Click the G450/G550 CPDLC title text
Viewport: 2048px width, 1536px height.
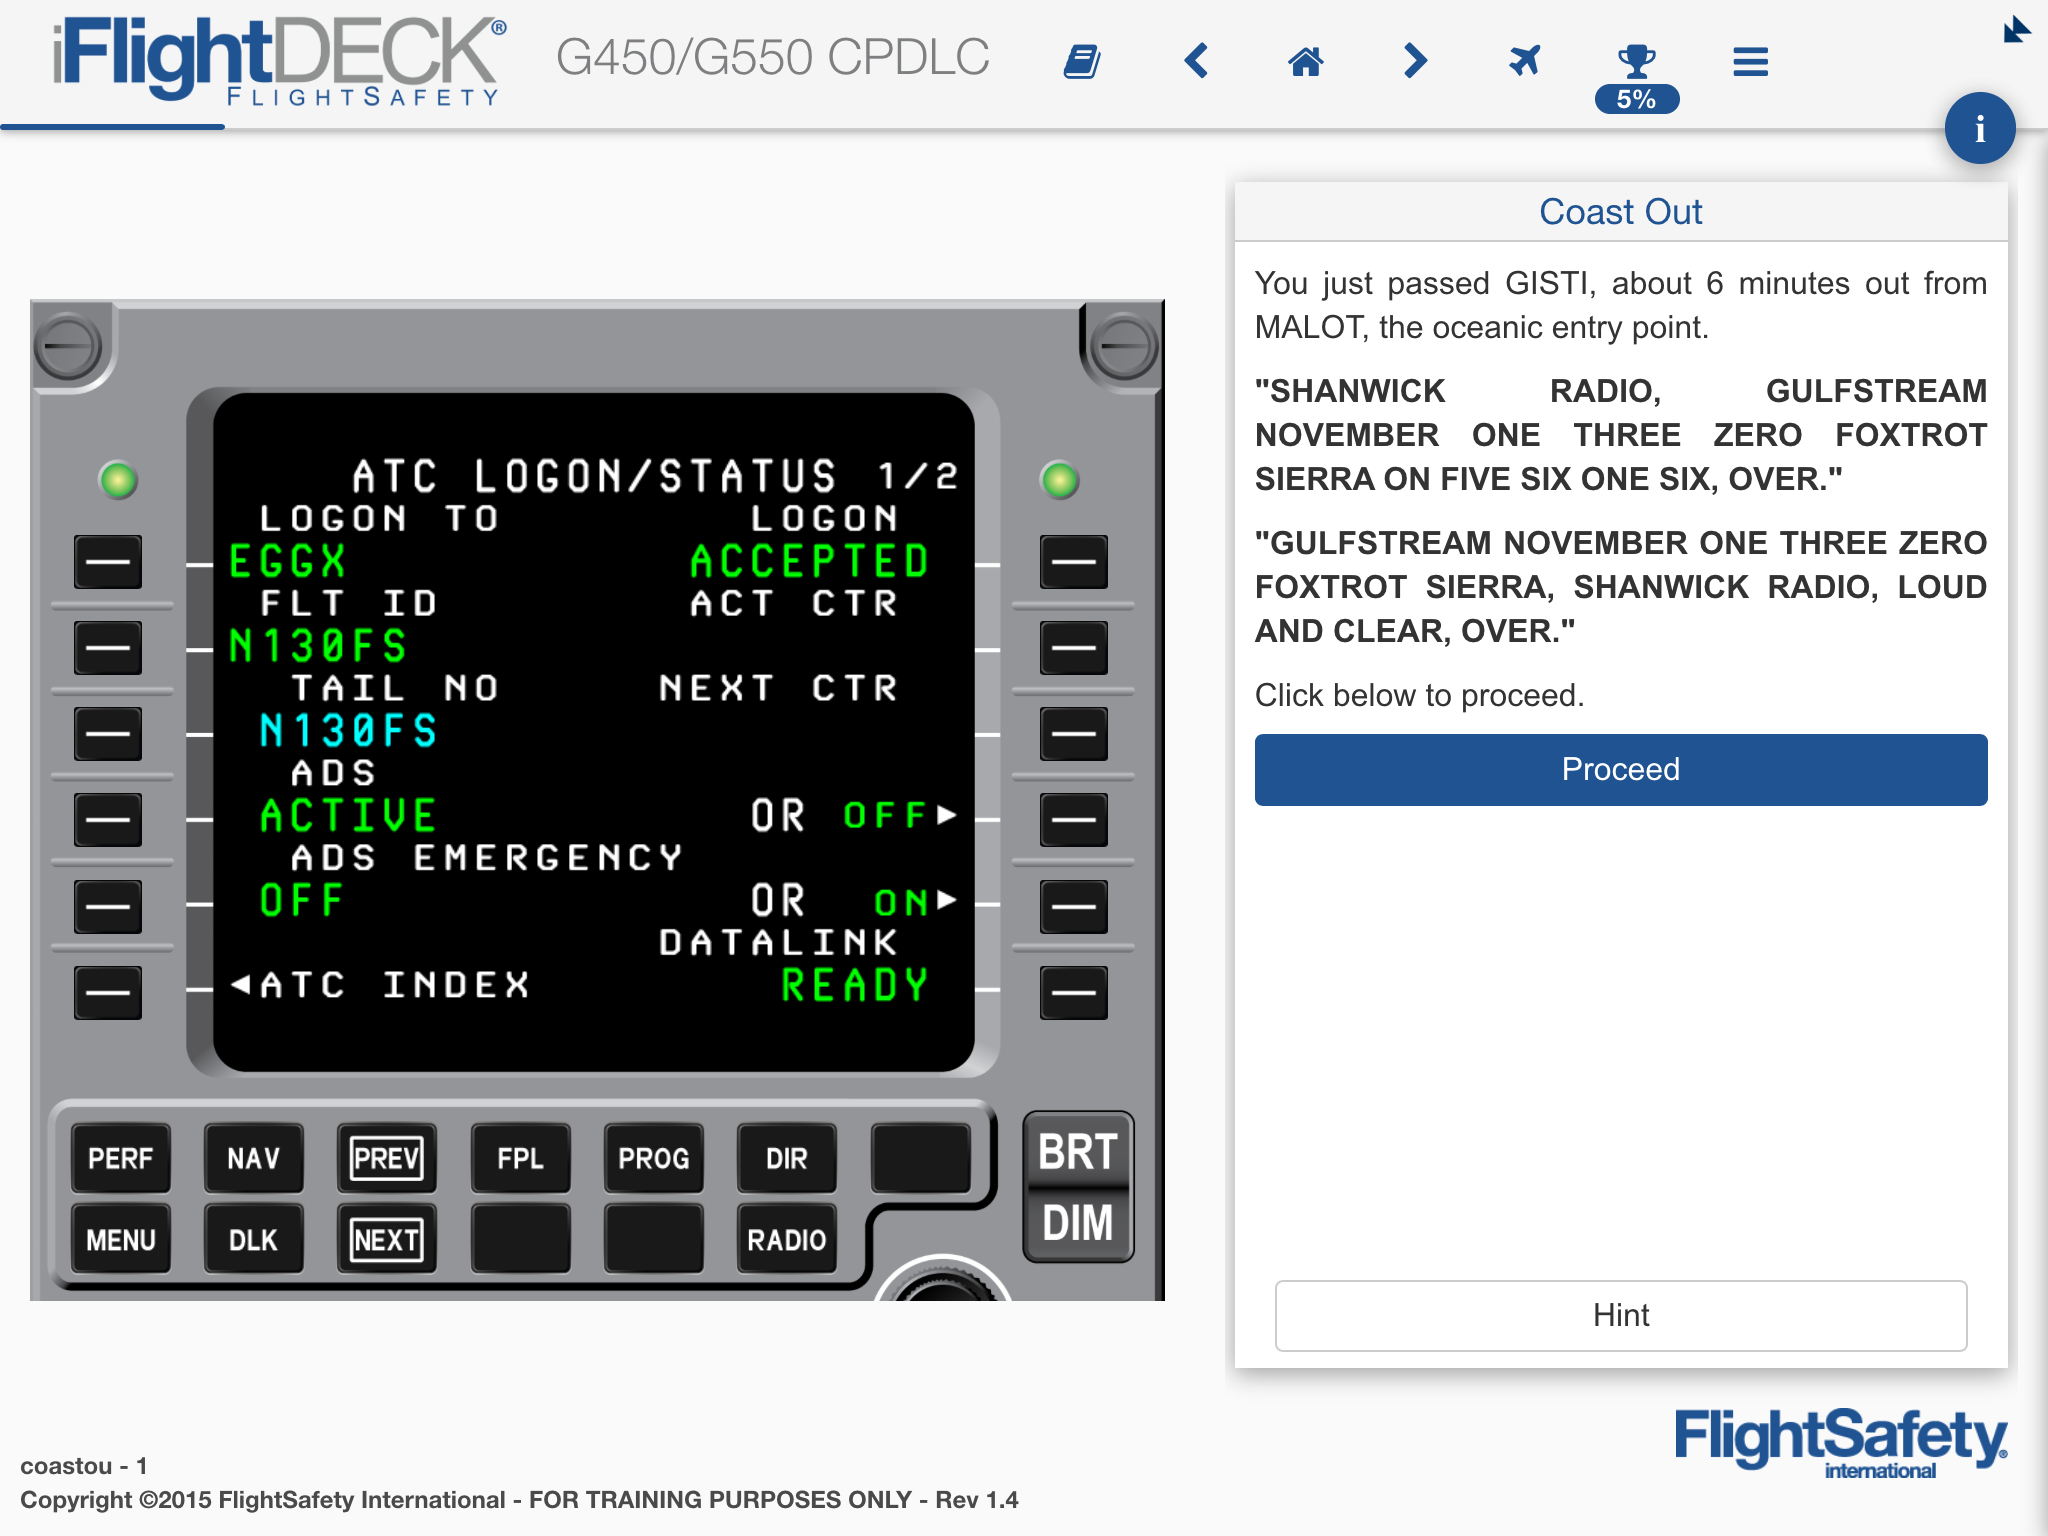[x=772, y=58]
